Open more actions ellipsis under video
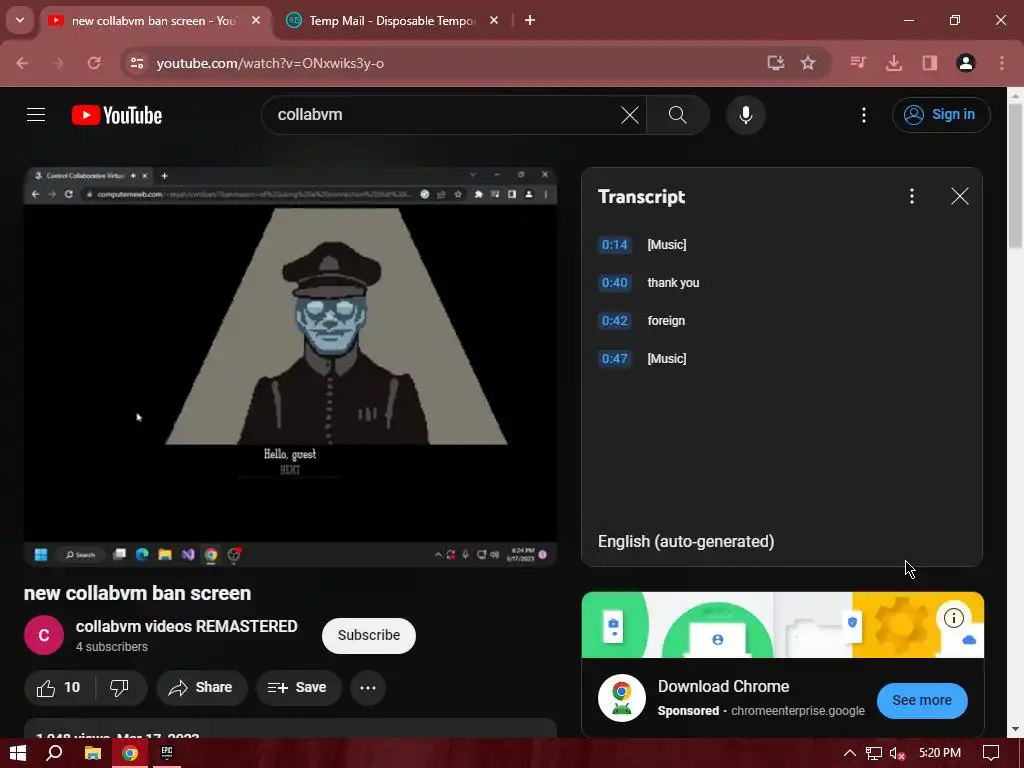1024x768 pixels. pos(368,688)
